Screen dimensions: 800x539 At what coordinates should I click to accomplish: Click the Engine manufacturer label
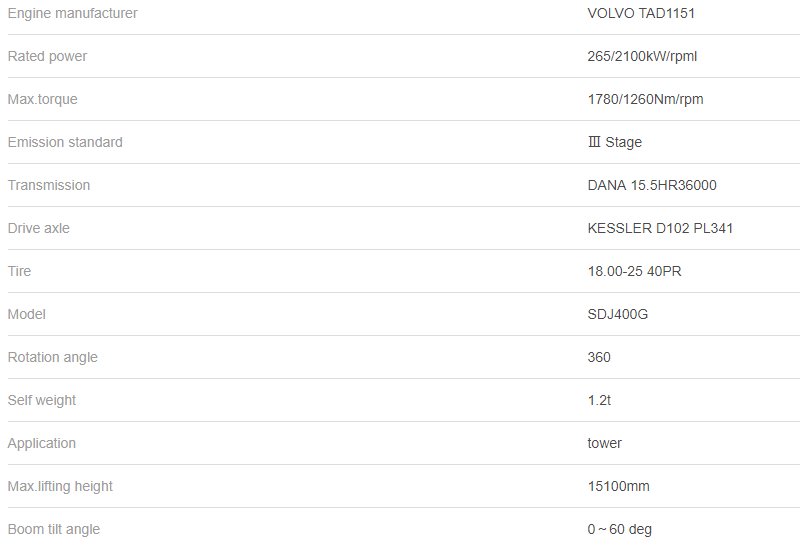pyautogui.click(x=73, y=13)
